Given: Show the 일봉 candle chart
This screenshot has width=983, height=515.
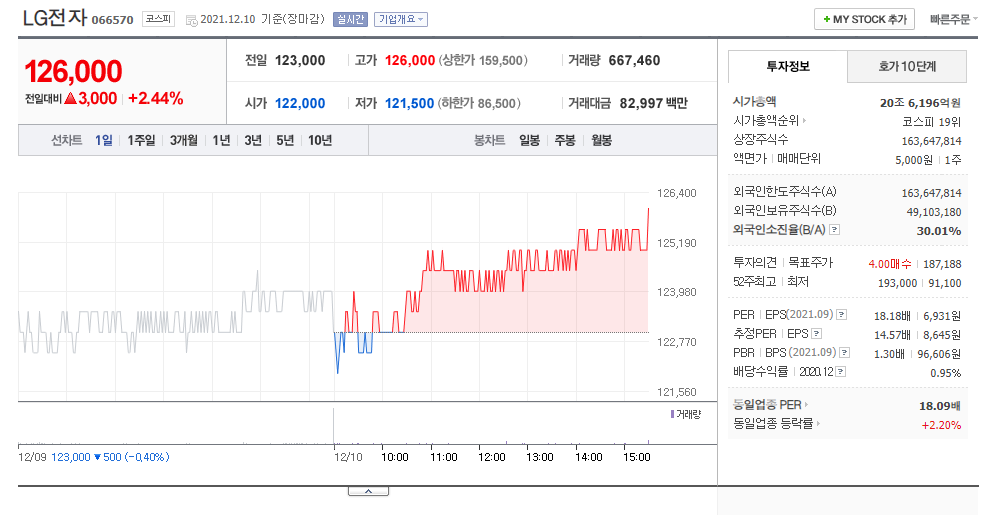Looking at the screenshot, I should tap(529, 140).
